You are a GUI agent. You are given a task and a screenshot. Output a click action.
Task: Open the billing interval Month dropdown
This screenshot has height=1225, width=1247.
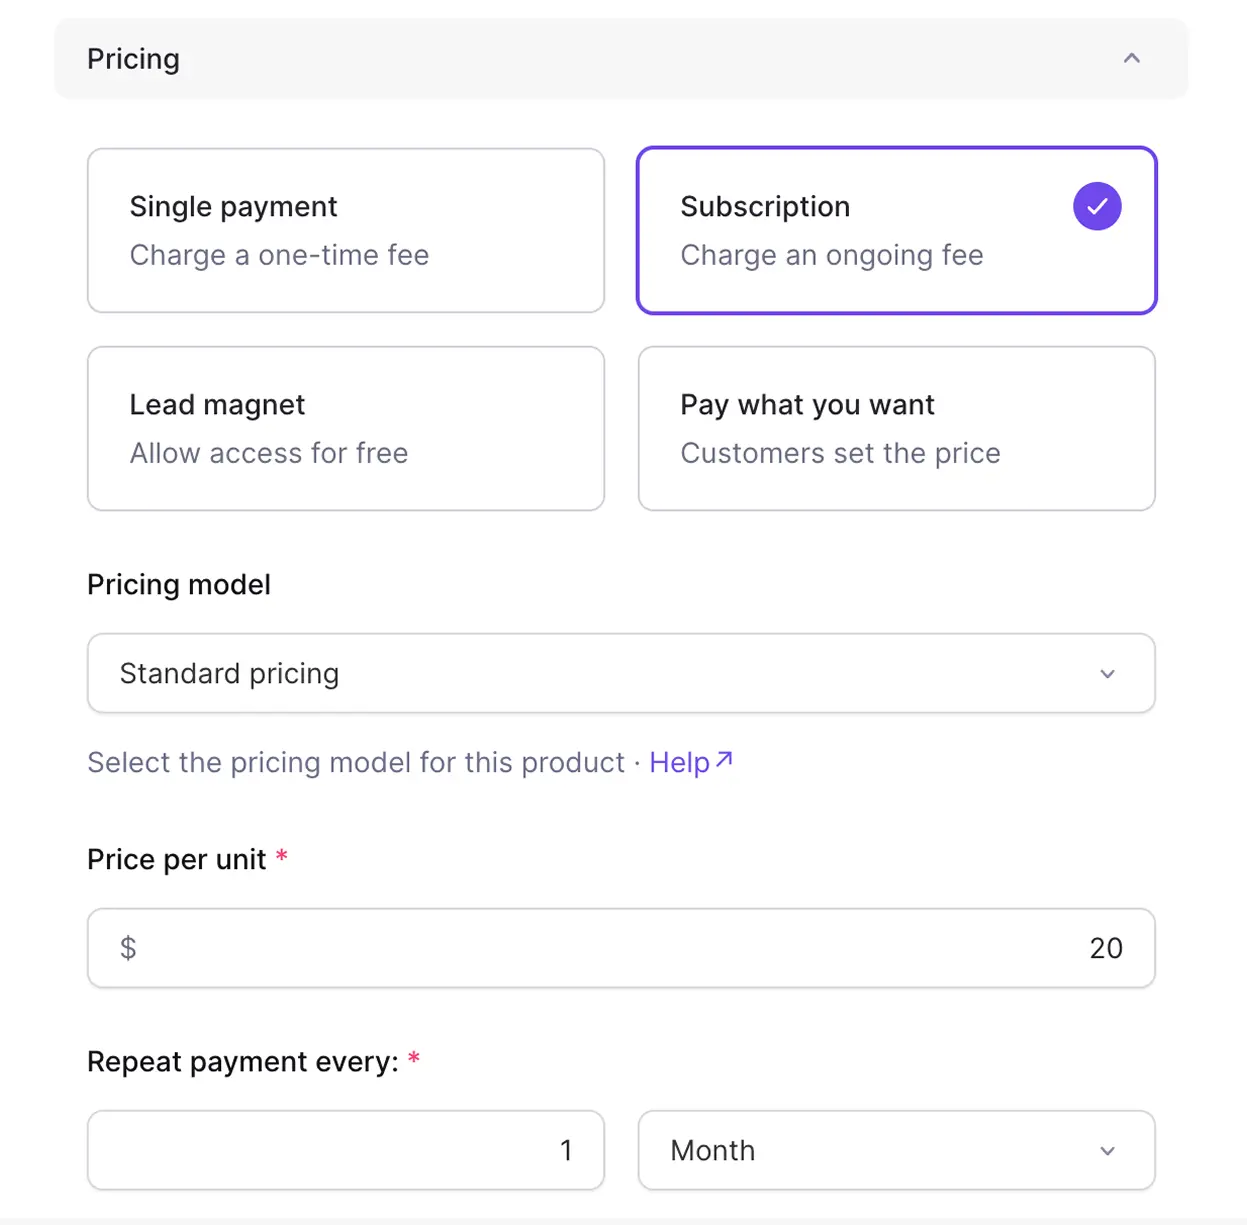pyautogui.click(x=896, y=1151)
